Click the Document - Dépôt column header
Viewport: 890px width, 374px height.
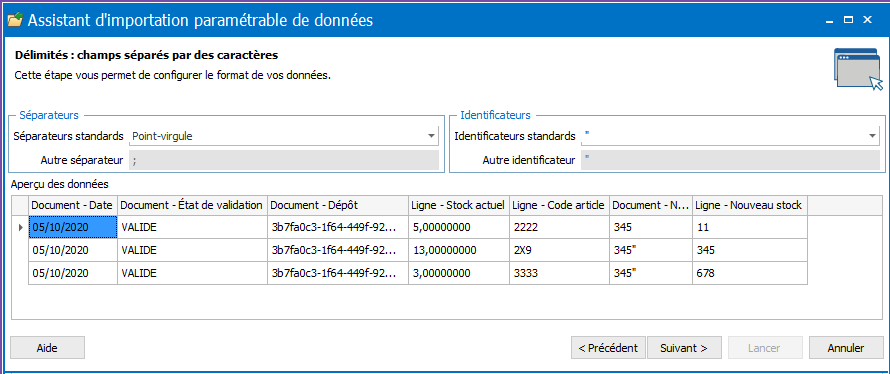point(338,205)
